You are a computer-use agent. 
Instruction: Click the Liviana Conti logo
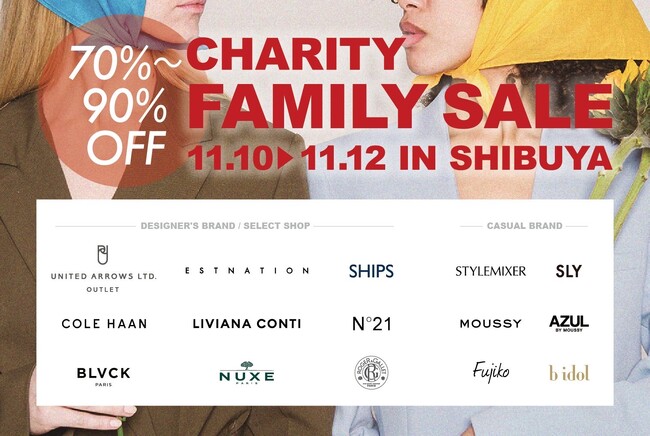coord(246,324)
